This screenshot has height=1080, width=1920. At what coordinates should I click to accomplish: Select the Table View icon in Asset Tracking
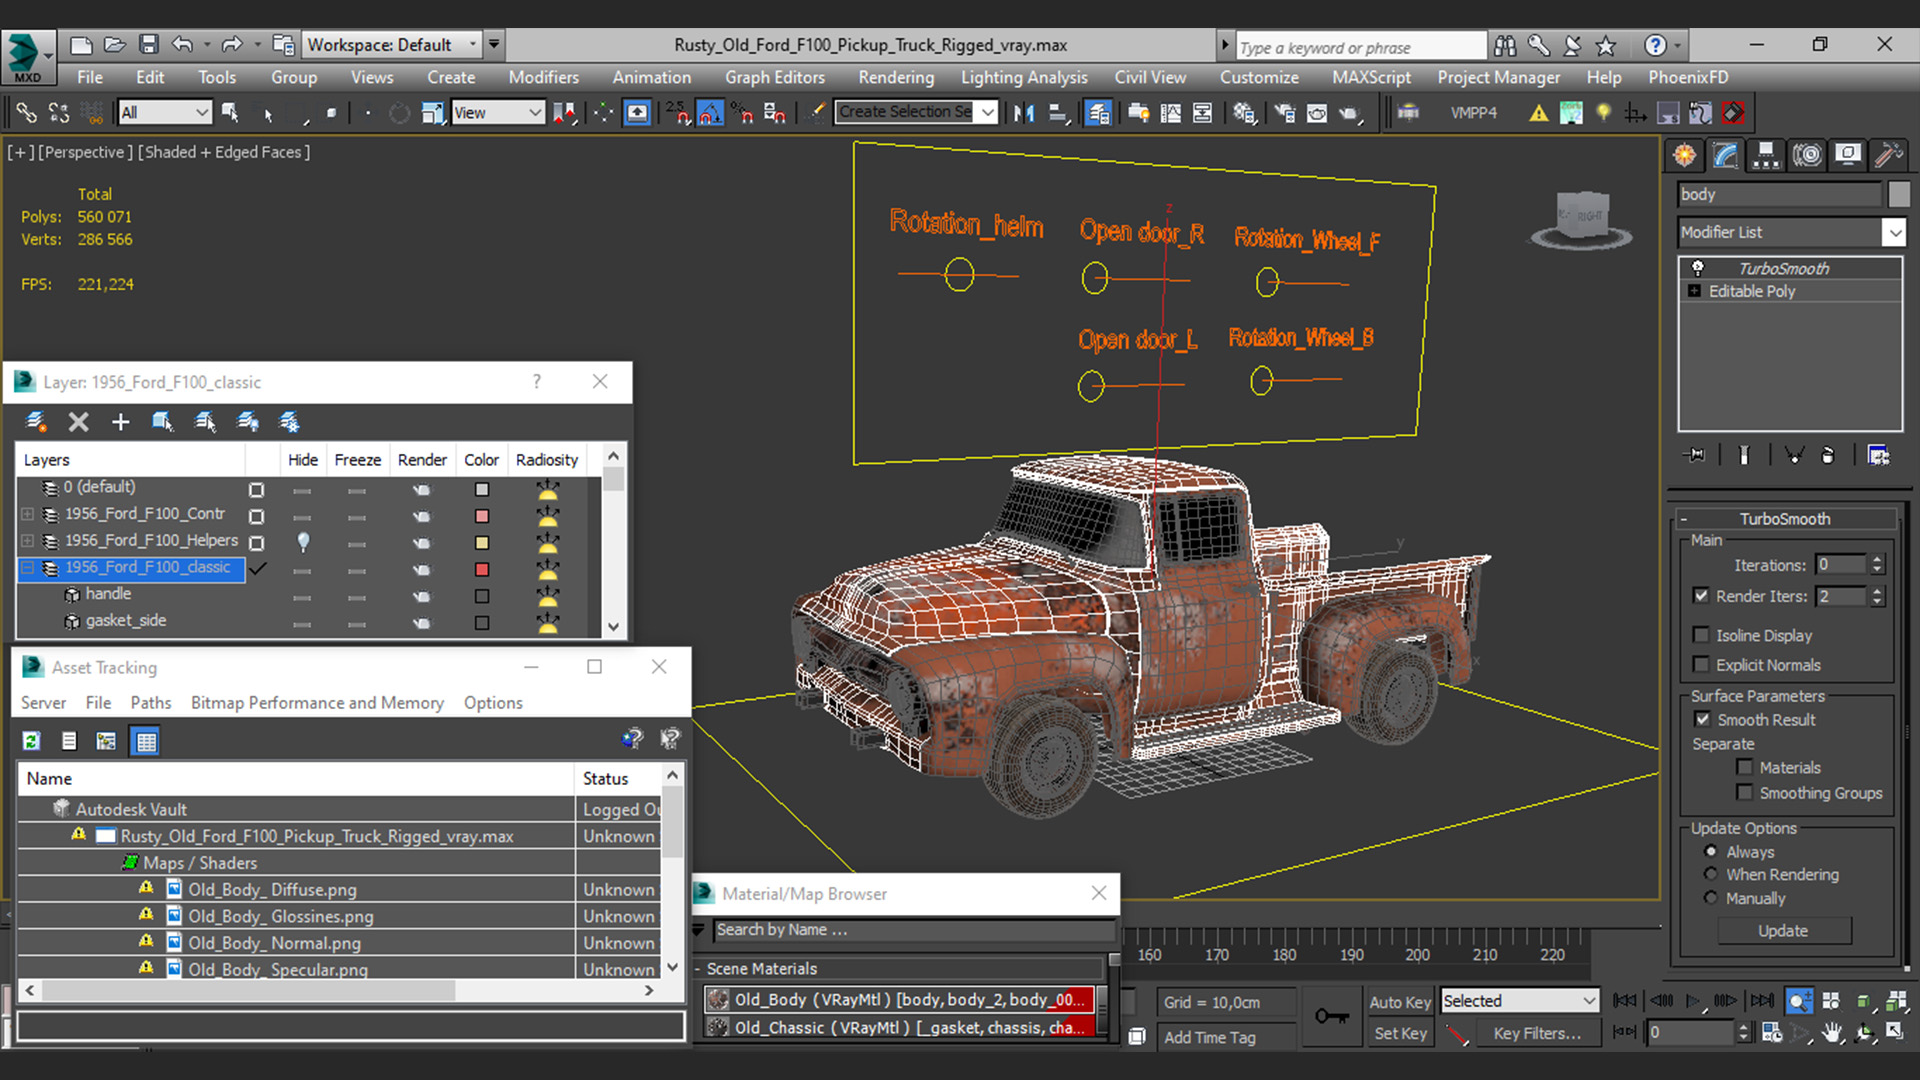click(146, 741)
